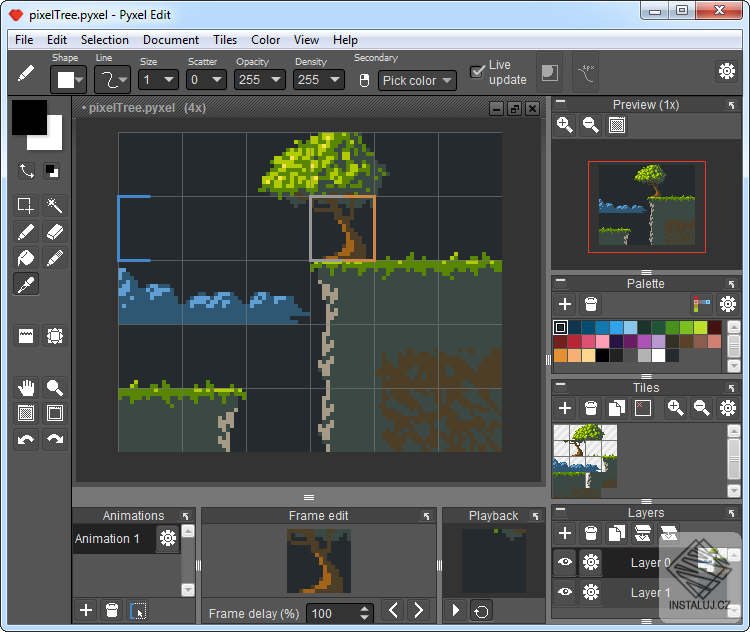Expand the Opacity dropdown

click(x=259, y=80)
